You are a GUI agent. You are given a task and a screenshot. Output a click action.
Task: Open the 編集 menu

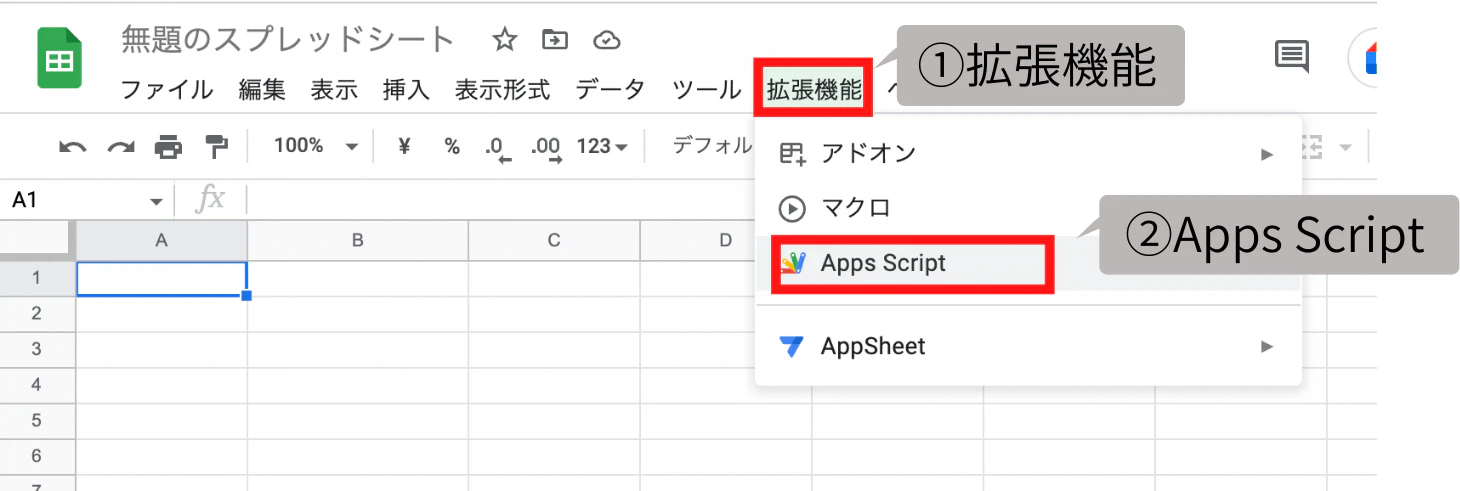pyautogui.click(x=262, y=90)
